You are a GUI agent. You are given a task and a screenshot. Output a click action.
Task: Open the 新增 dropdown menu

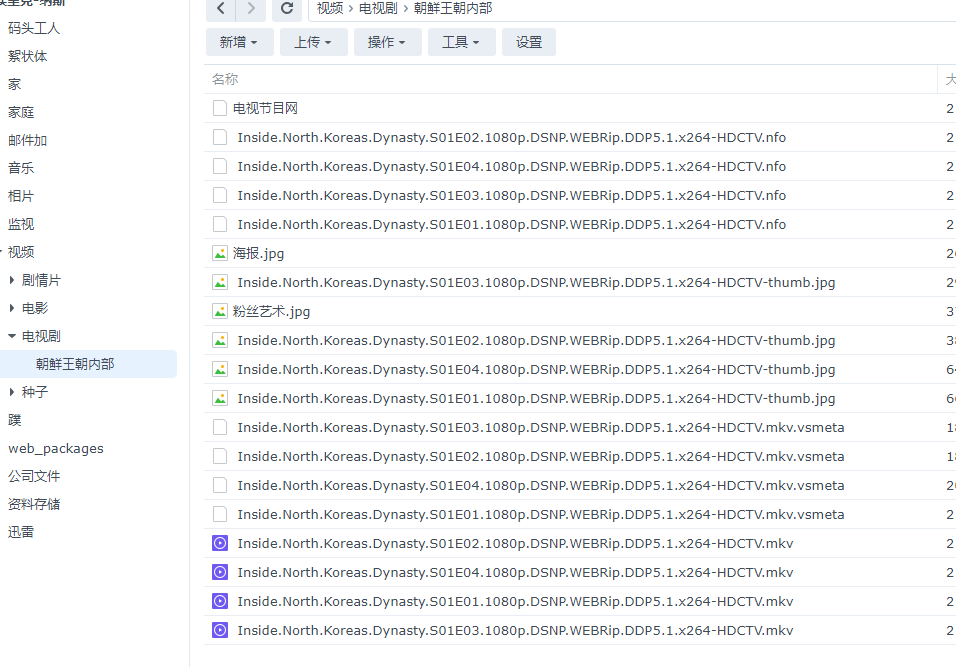(239, 42)
